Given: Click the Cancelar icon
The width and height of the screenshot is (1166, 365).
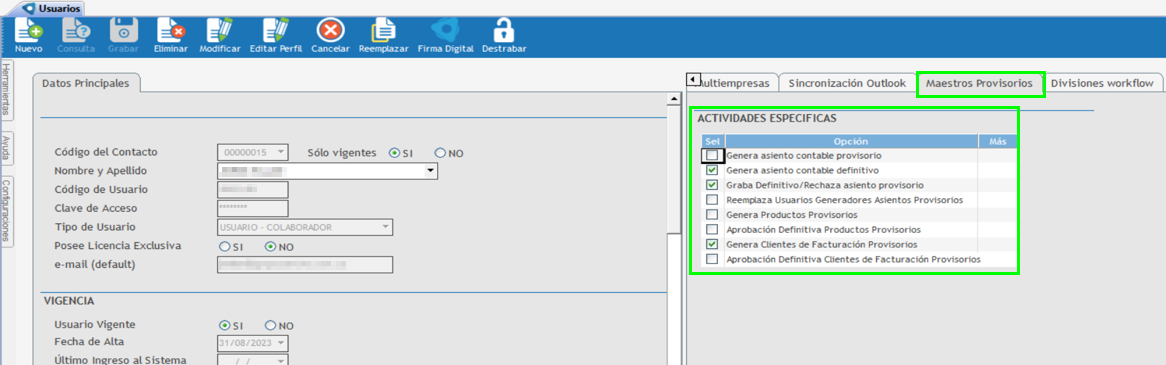Looking at the screenshot, I should [x=330, y=31].
